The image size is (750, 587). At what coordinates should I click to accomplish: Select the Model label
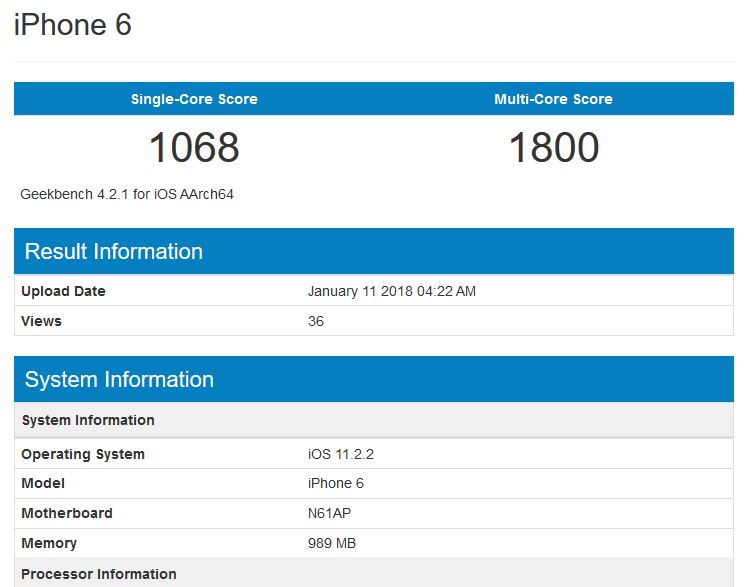pyautogui.click(x=43, y=483)
